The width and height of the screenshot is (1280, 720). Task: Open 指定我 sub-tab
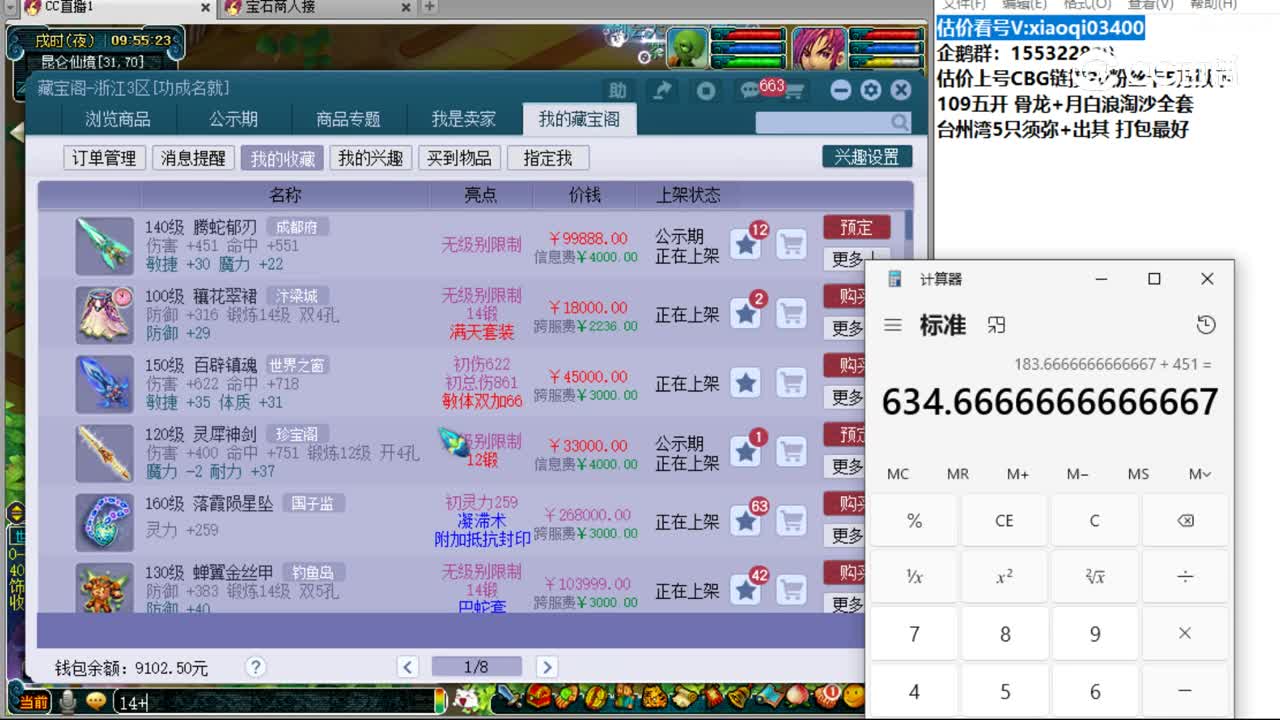548,158
